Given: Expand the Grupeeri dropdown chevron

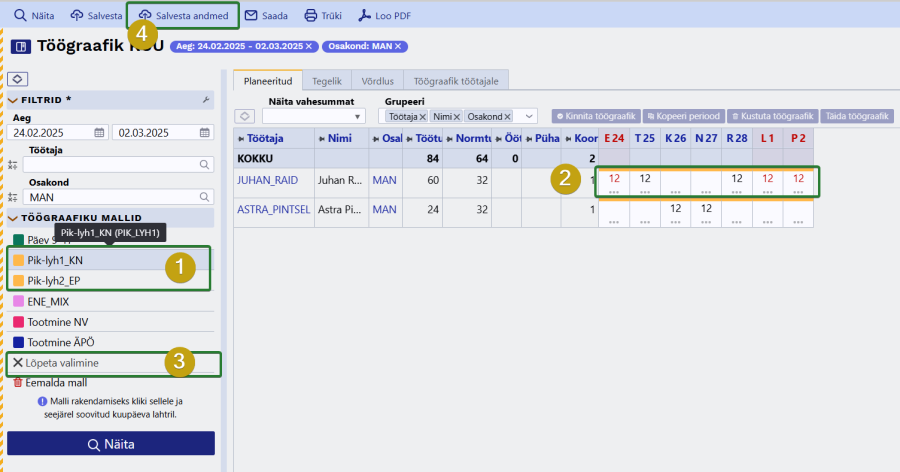Looking at the screenshot, I should click(529, 116).
